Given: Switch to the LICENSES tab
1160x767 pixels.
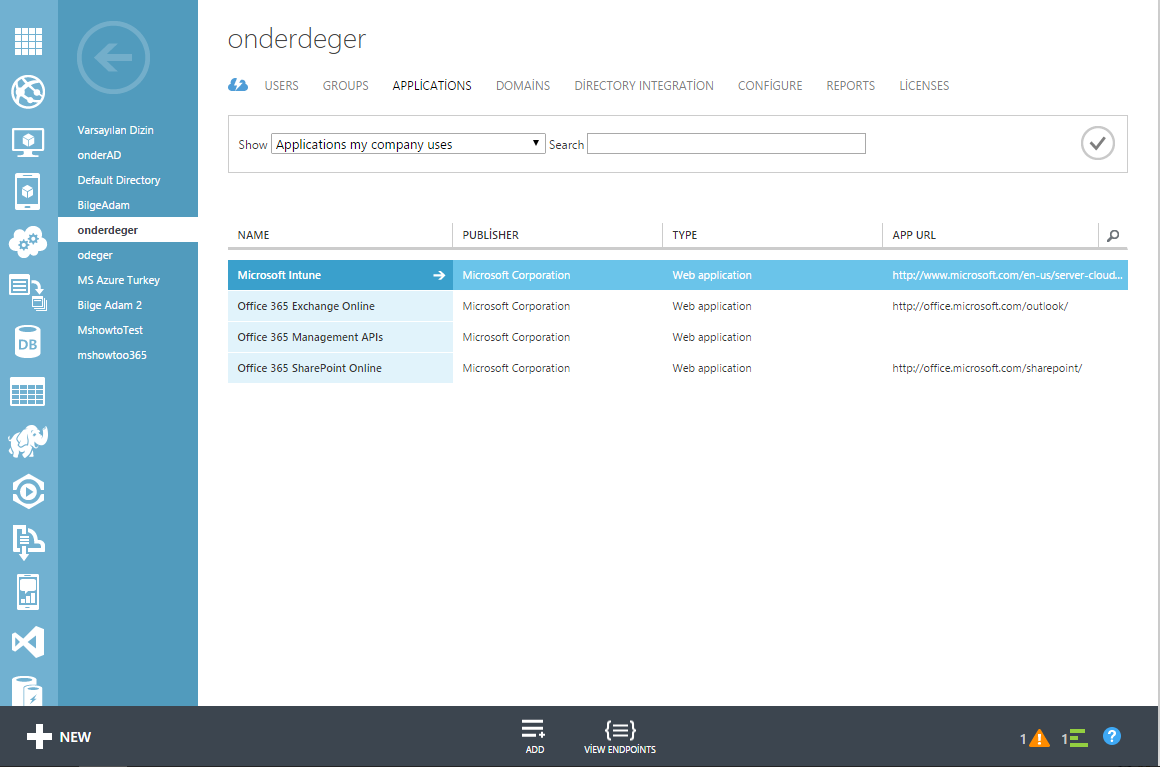Looking at the screenshot, I should pyautogui.click(x=924, y=86).
